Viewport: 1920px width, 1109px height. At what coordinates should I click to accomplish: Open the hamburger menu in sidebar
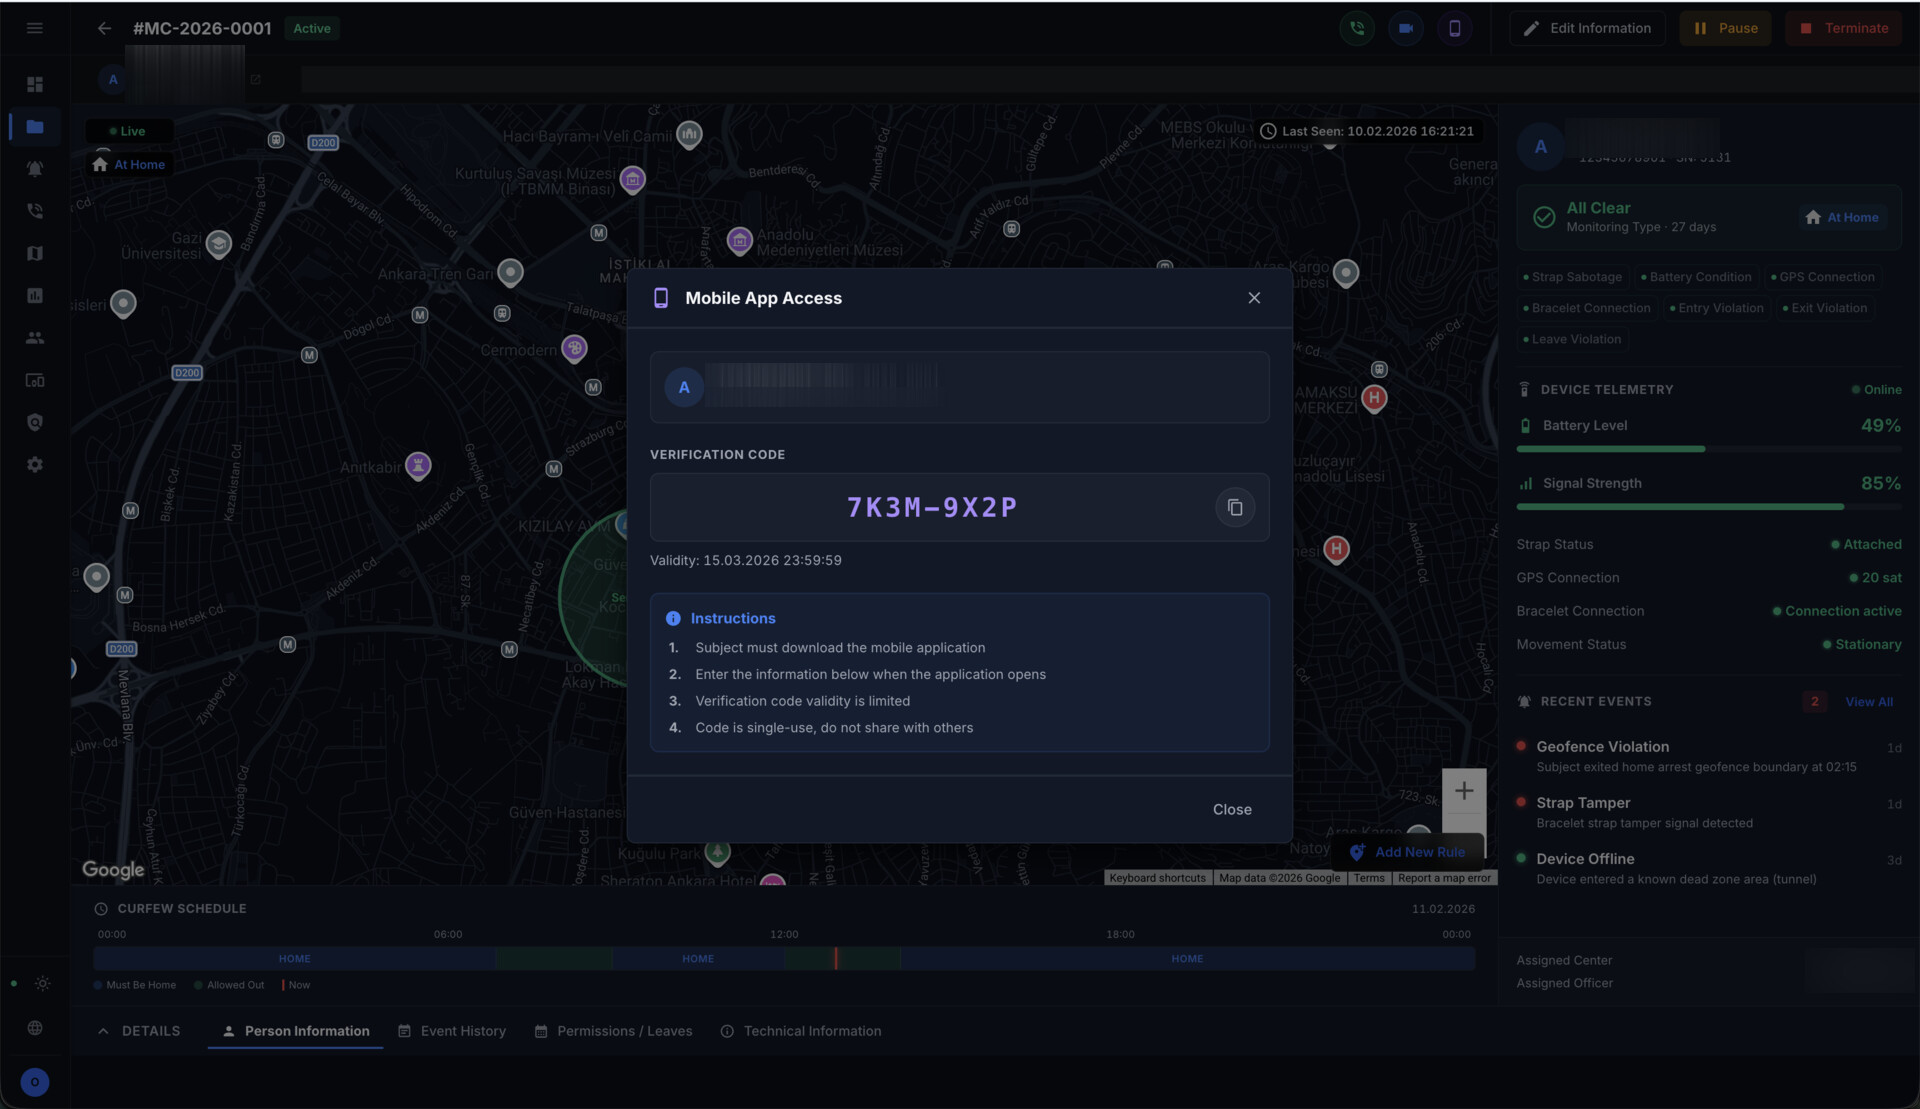(x=35, y=28)
